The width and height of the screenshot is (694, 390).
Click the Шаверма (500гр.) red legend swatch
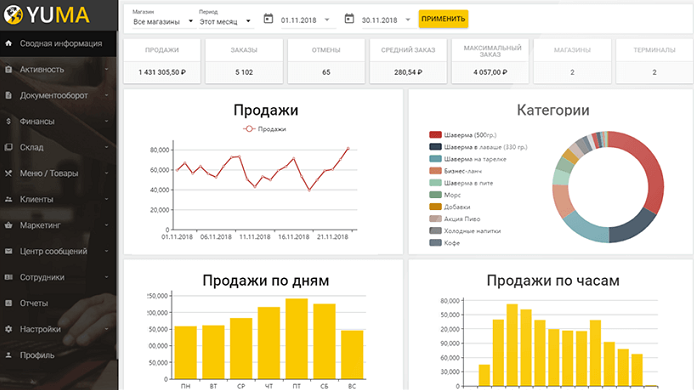tap(435, 135)
